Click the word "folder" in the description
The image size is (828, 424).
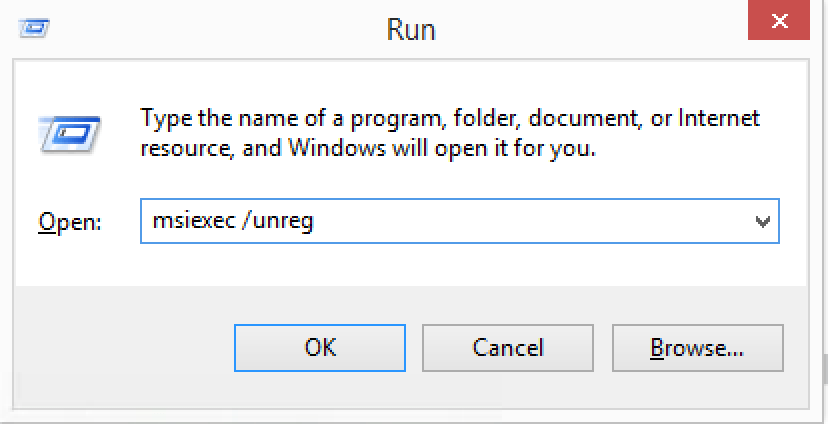point(486,118)
